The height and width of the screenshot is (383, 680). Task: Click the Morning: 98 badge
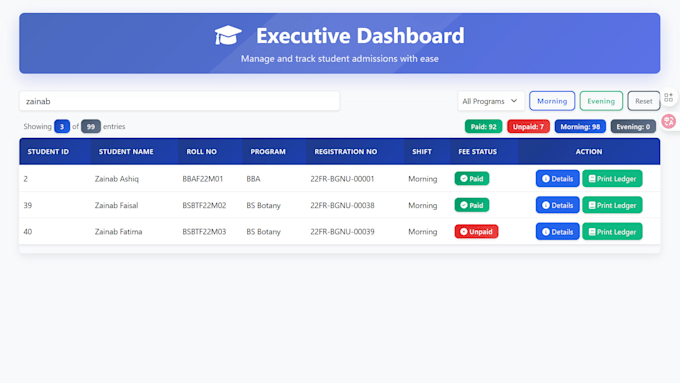[580, 127]
